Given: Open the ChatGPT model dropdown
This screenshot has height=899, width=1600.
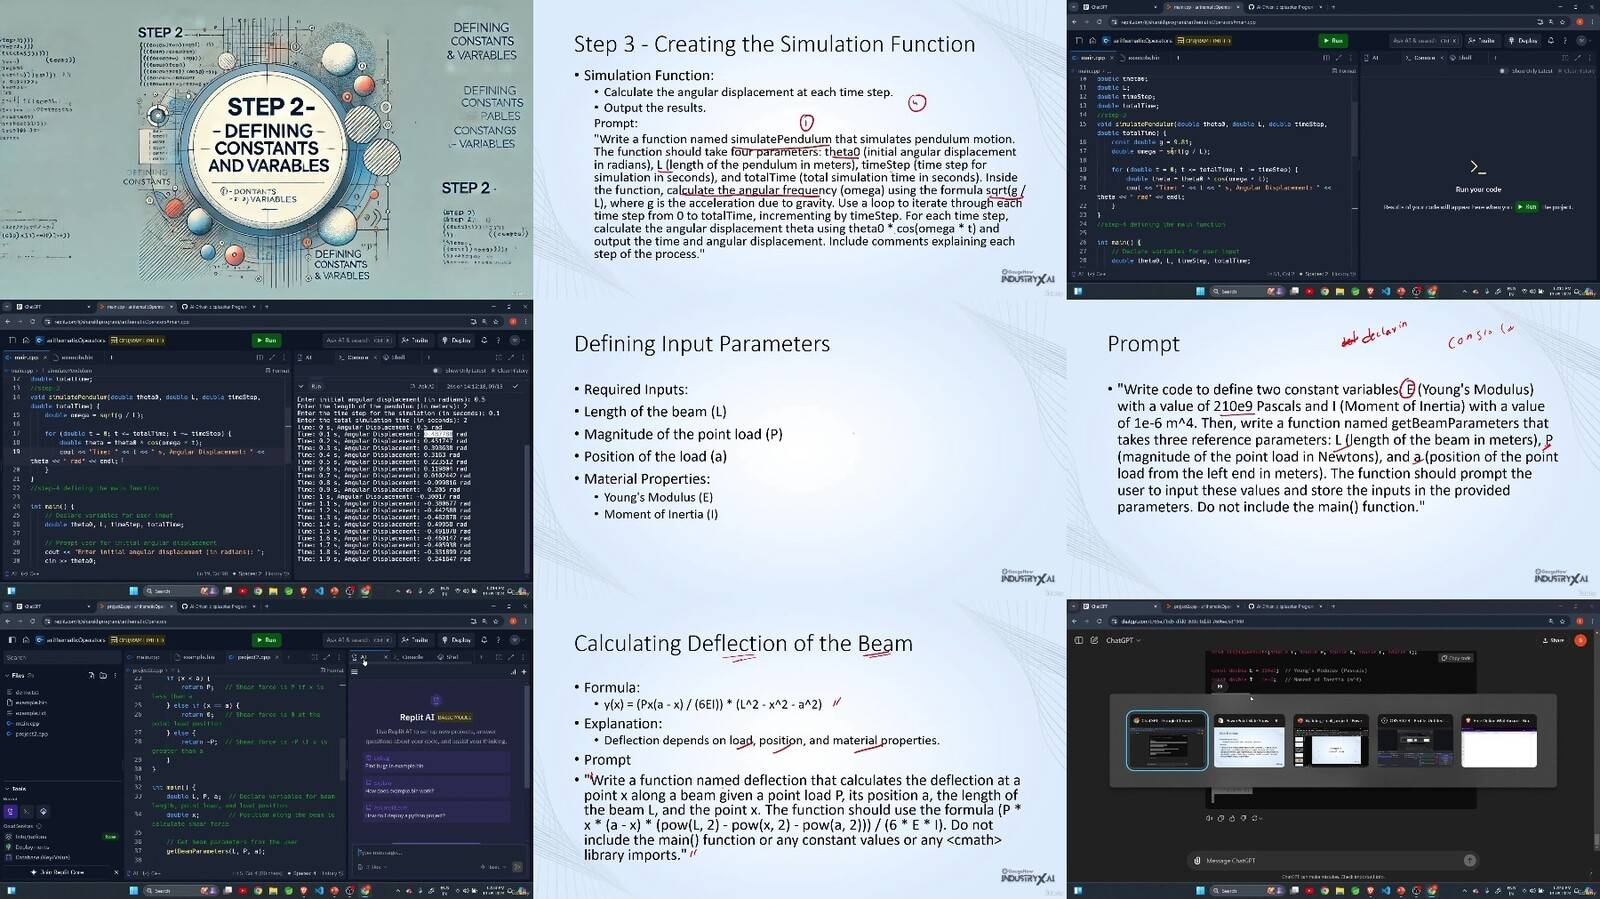Looking at the screenshot, I should pos(1123,640).
